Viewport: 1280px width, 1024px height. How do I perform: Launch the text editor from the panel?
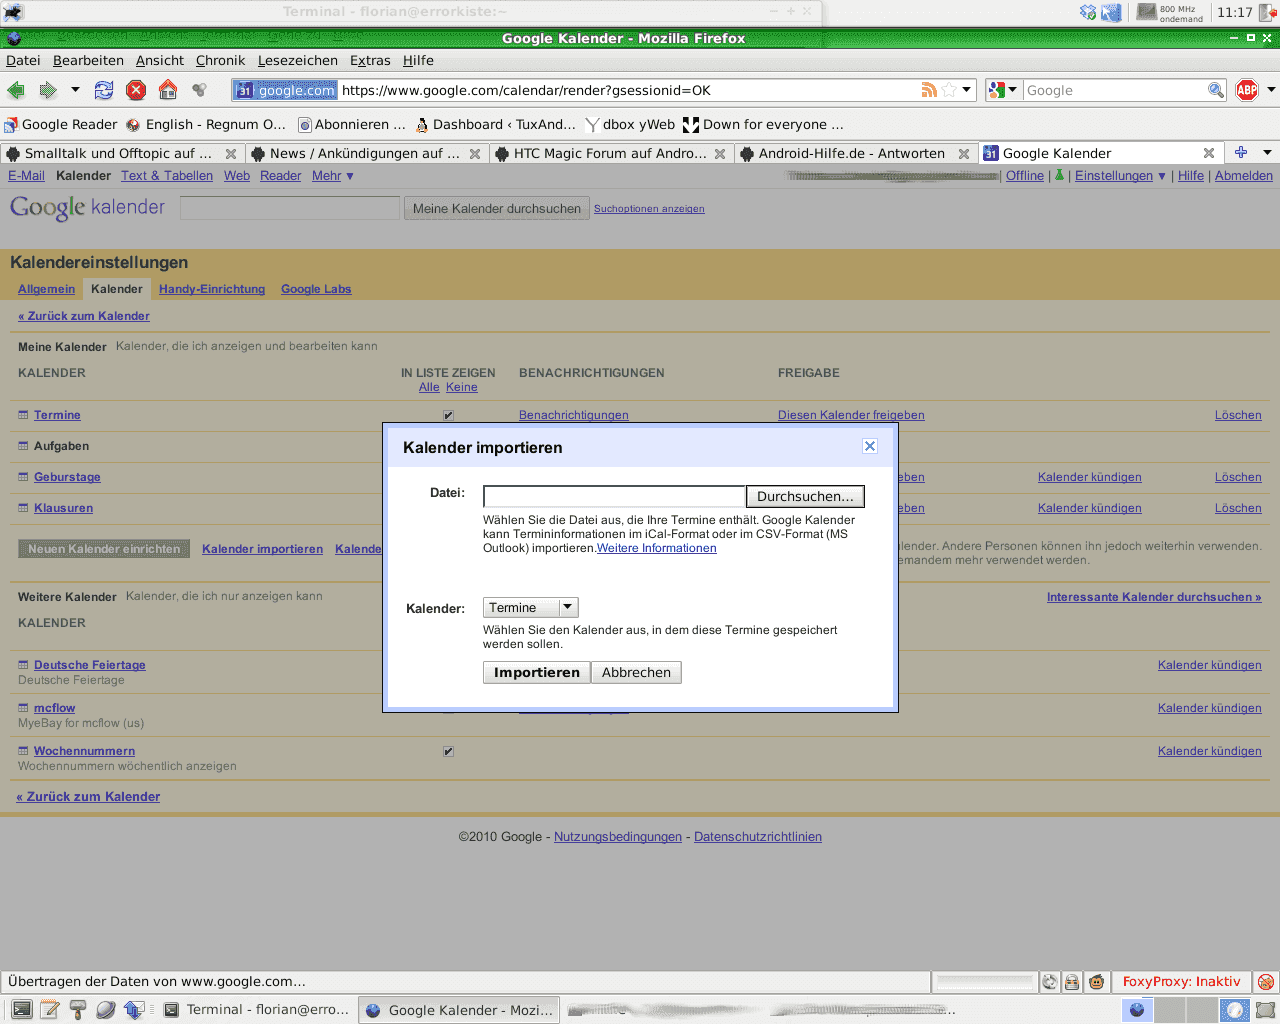[49, 1010]
